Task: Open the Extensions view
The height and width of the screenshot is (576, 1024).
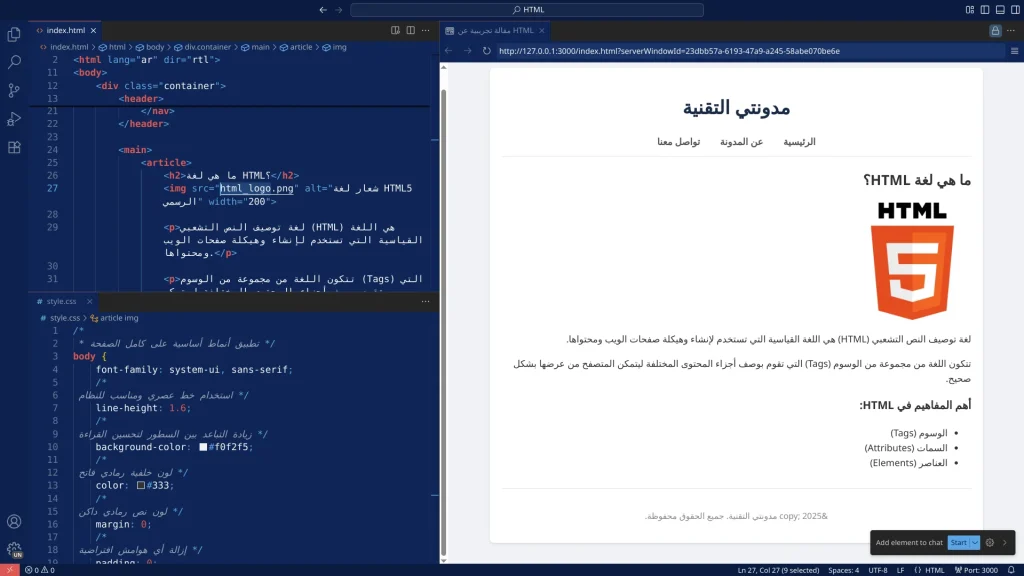Action: pos(14,148)
